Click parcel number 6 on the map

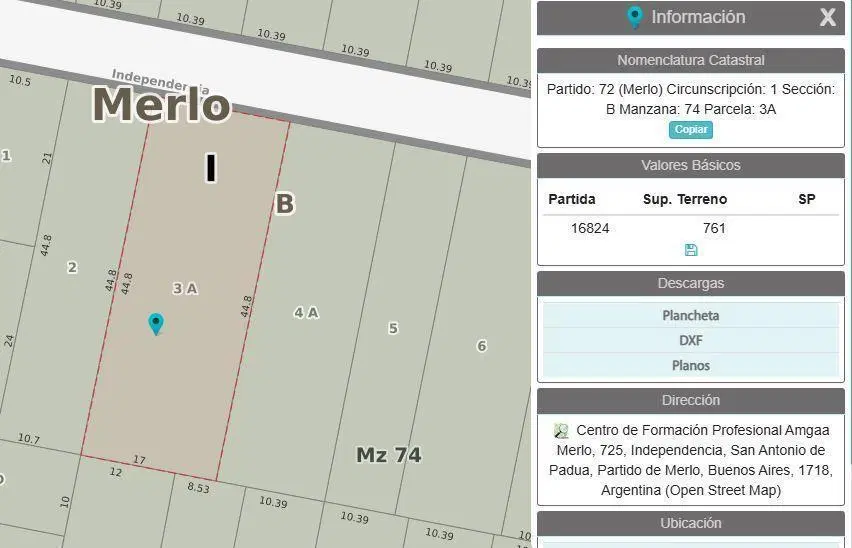click(x=481, y=346)
